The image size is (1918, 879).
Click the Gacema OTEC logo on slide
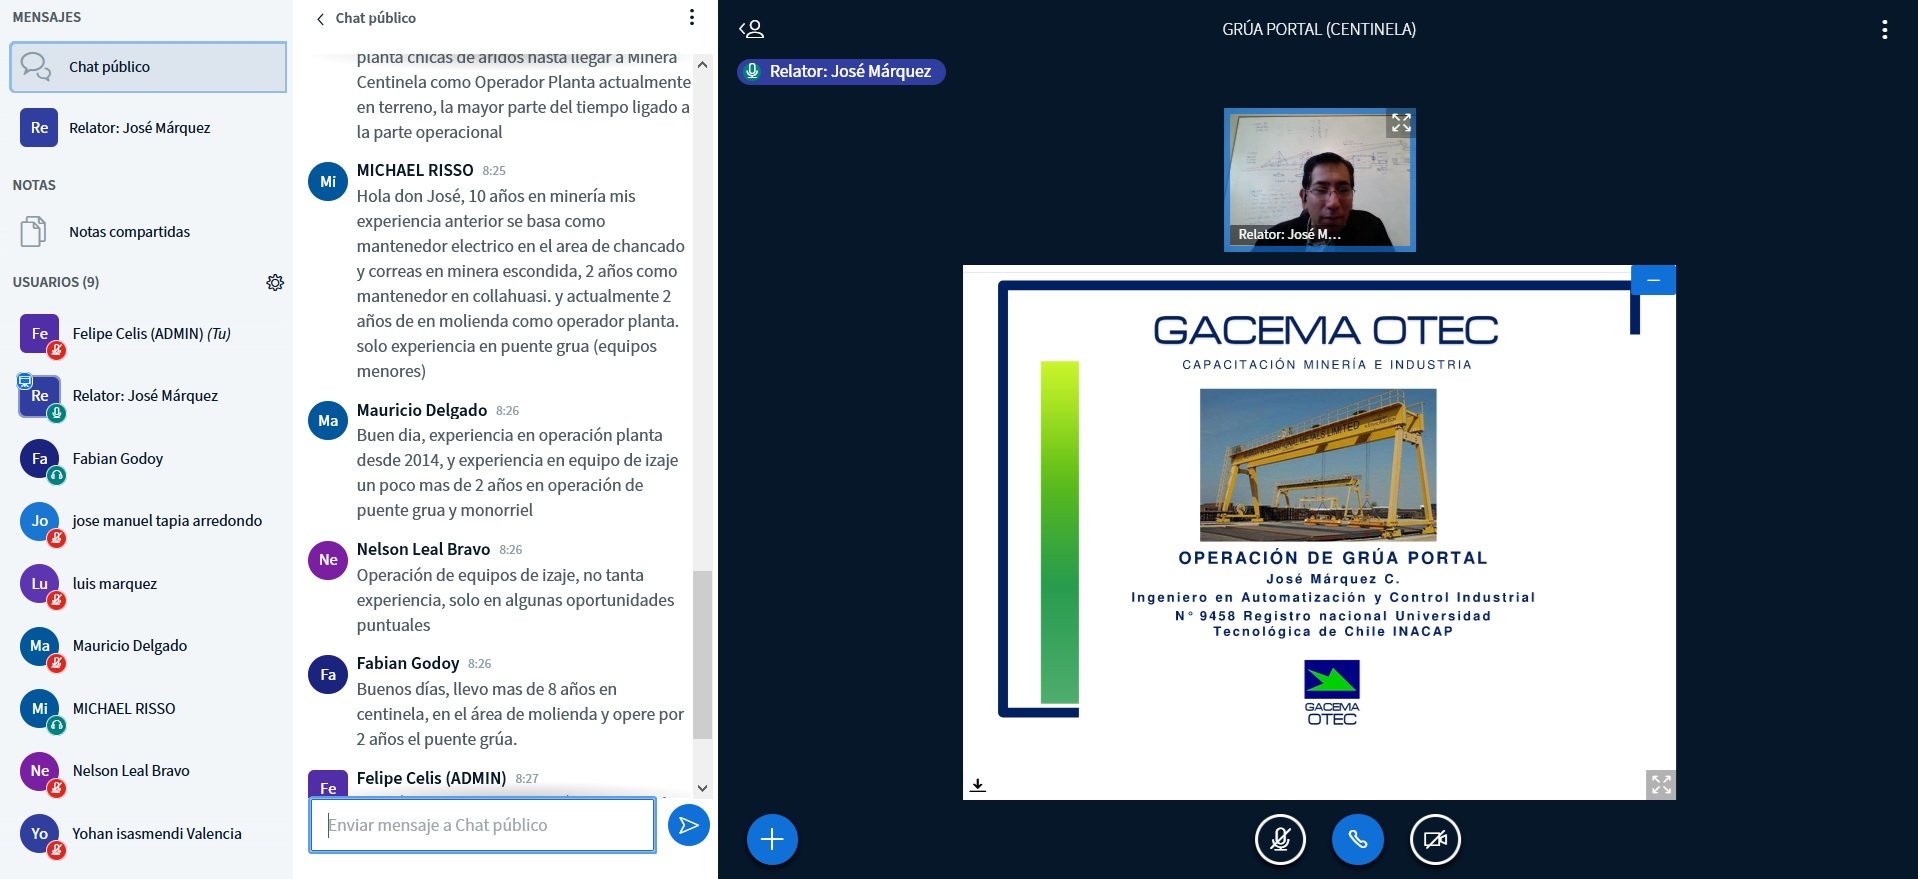click(1332, 693)
